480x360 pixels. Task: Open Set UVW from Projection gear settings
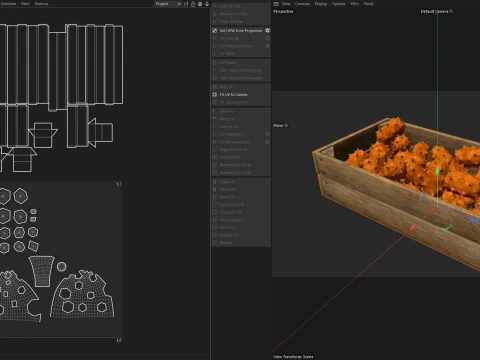pyautogui.click(x=267, y=31)
